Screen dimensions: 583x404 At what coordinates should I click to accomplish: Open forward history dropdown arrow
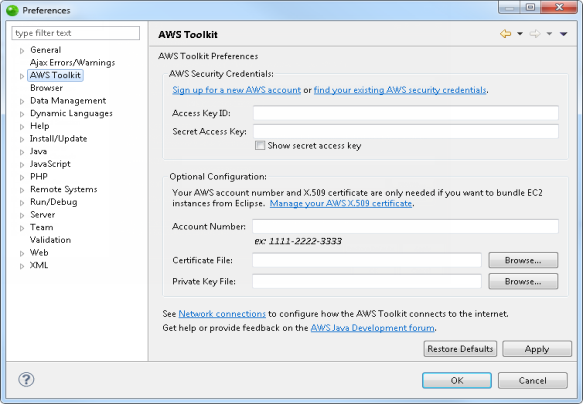549,34
